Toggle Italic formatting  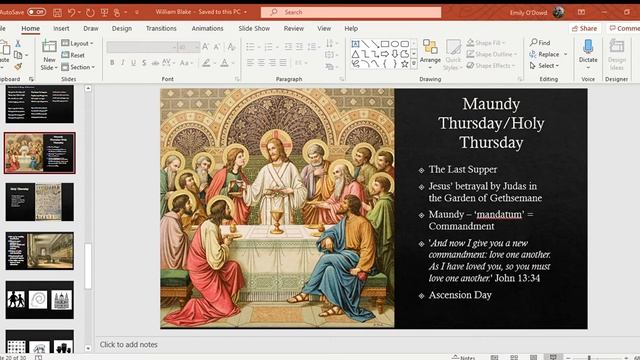pyautogui.click(x=122, y=63)
